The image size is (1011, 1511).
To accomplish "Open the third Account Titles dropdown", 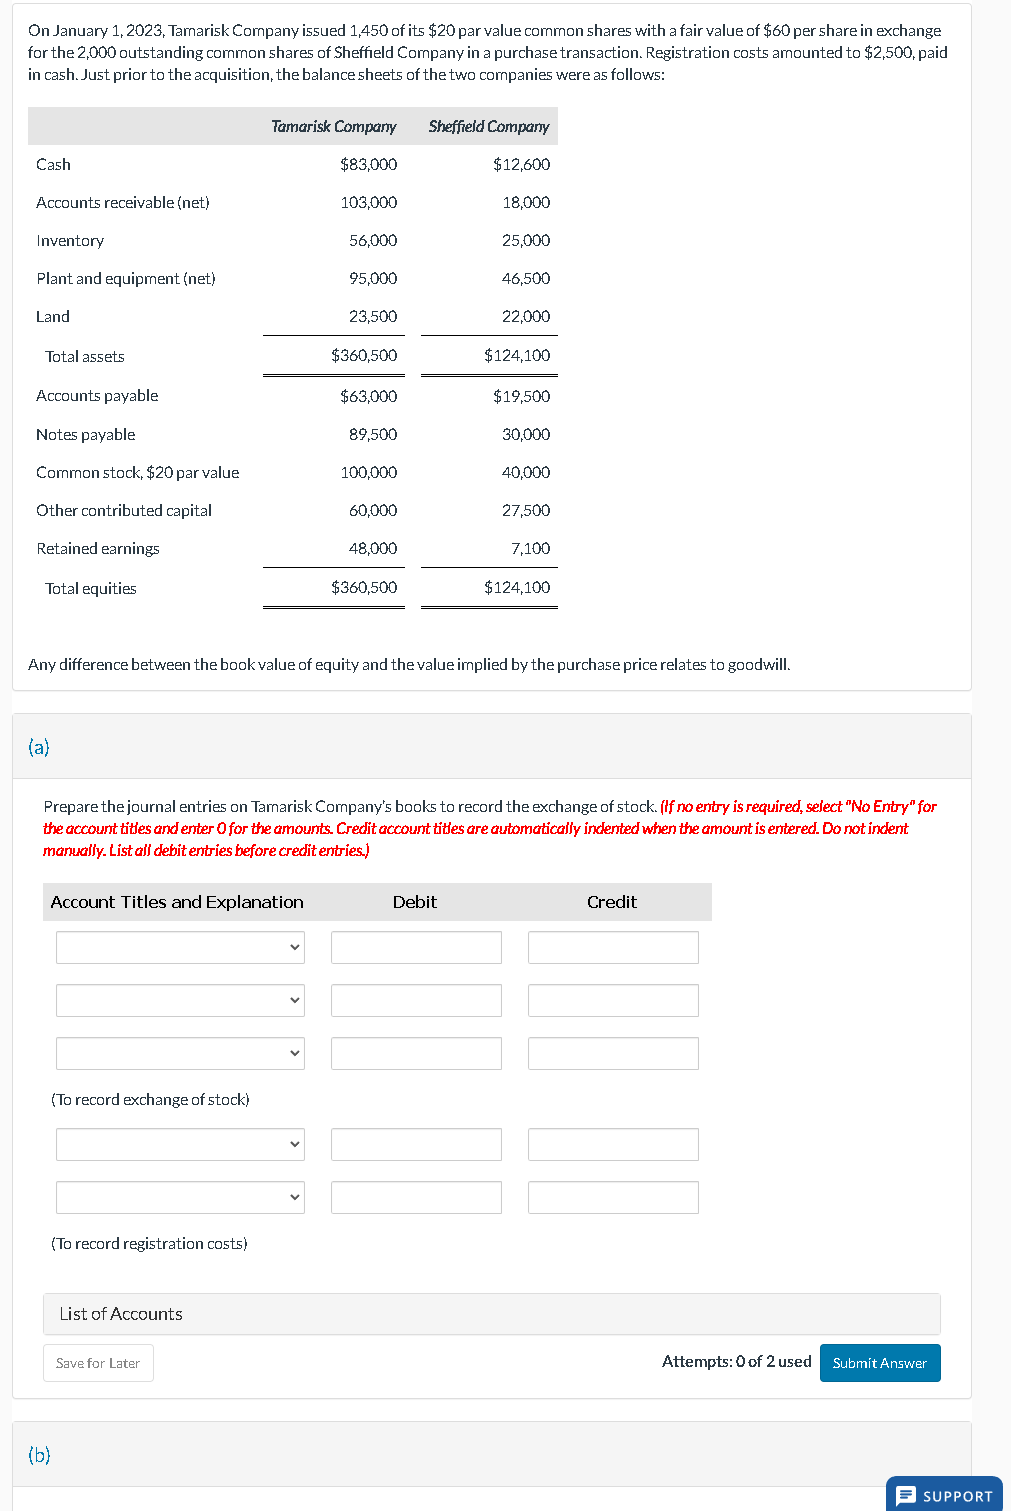I will click(180, 1053).
